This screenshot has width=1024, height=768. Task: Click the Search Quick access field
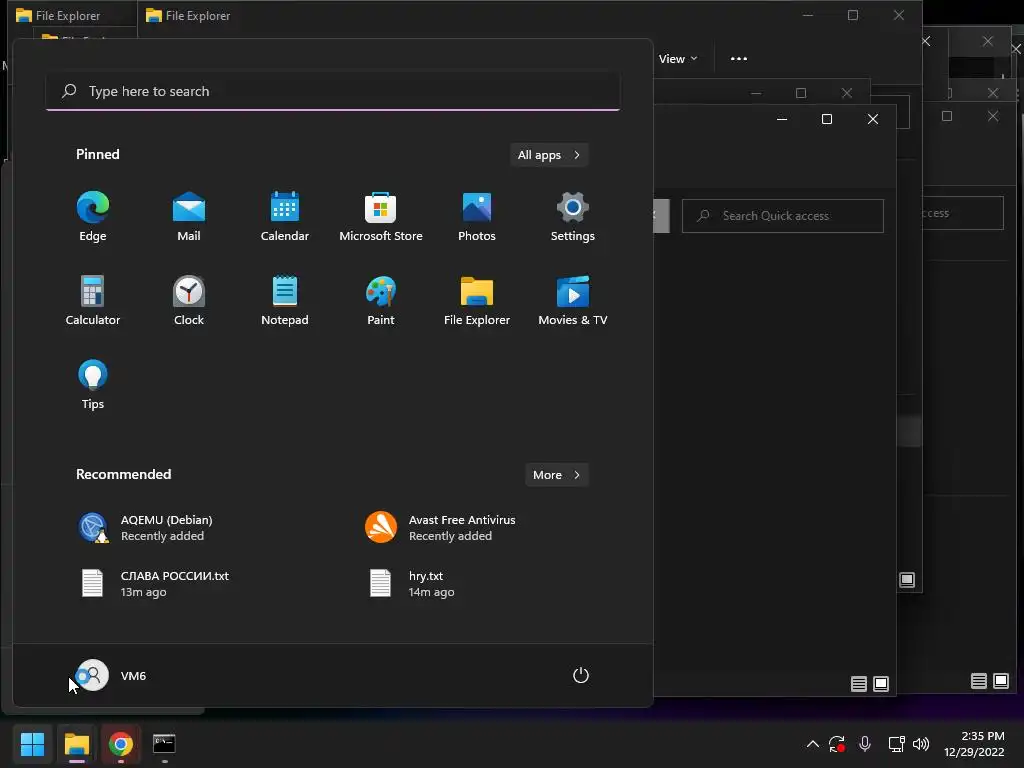pos(782,216)
